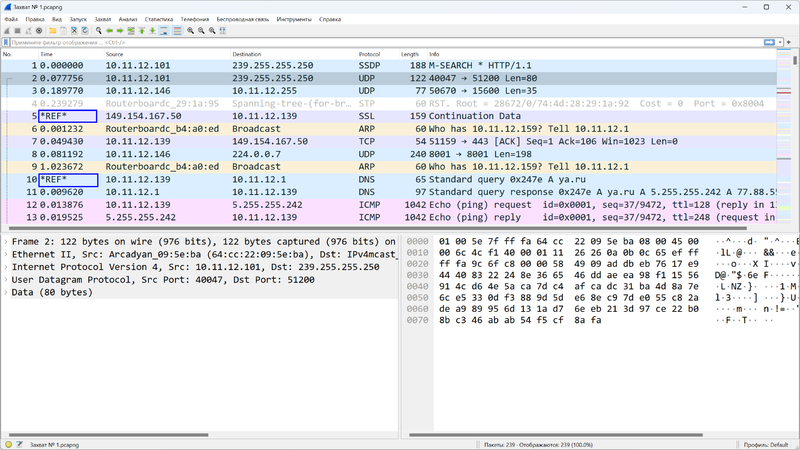Sort by the Destination column header
The width and height of the screenshot is (800, 450).
click(293, 54)
